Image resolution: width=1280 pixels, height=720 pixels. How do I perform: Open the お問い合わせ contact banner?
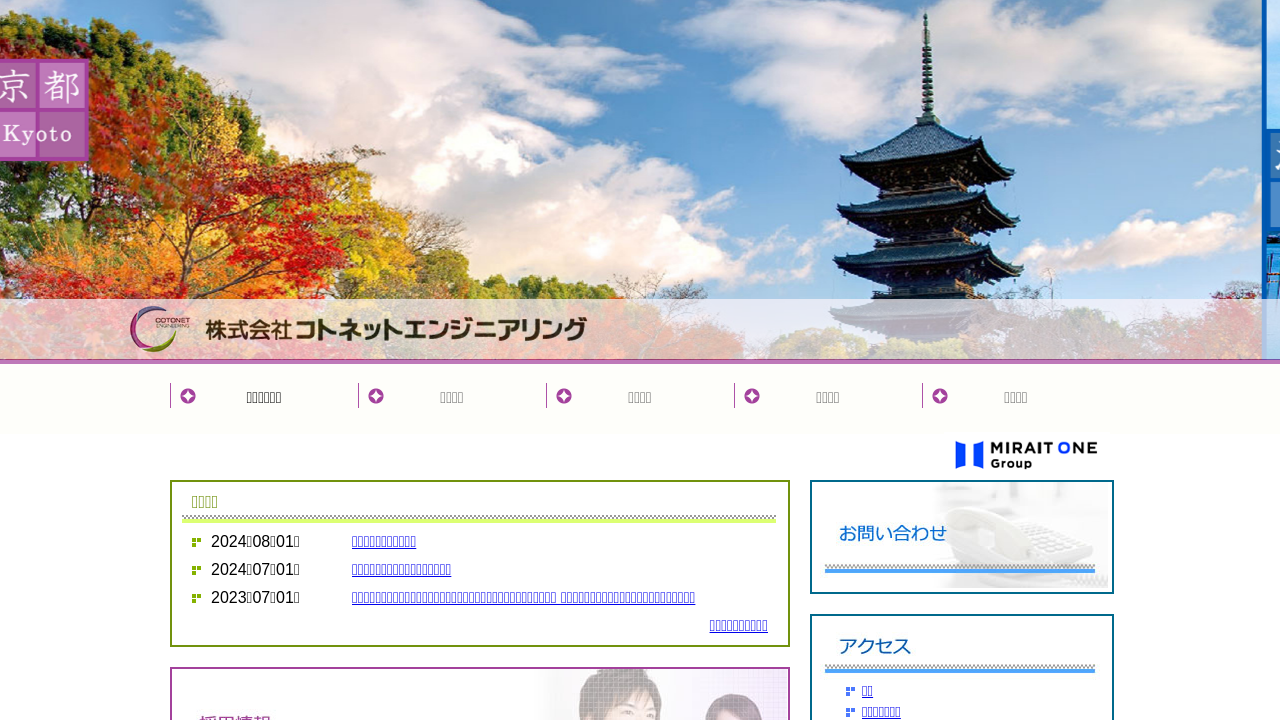coord(961,537)
